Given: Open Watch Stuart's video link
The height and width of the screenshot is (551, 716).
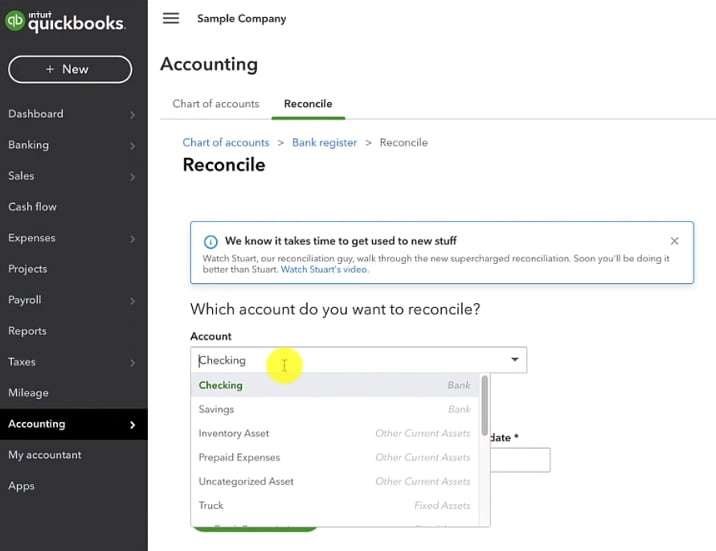Looking at the screenshot, I should pos(324,269).
